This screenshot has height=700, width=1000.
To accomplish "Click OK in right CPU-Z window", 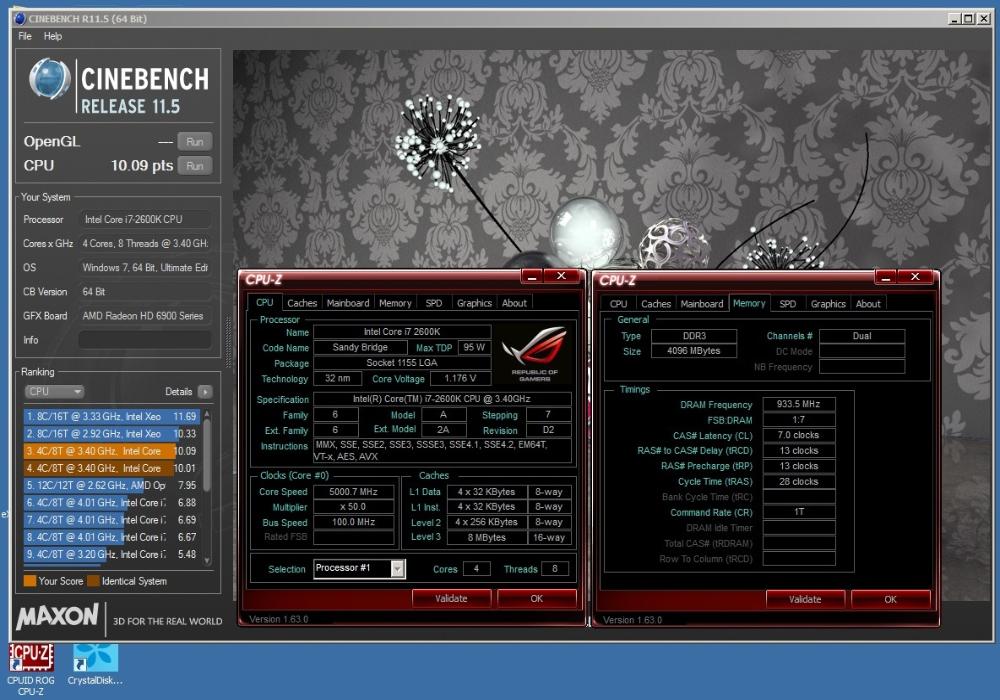I will click(890, 599).
